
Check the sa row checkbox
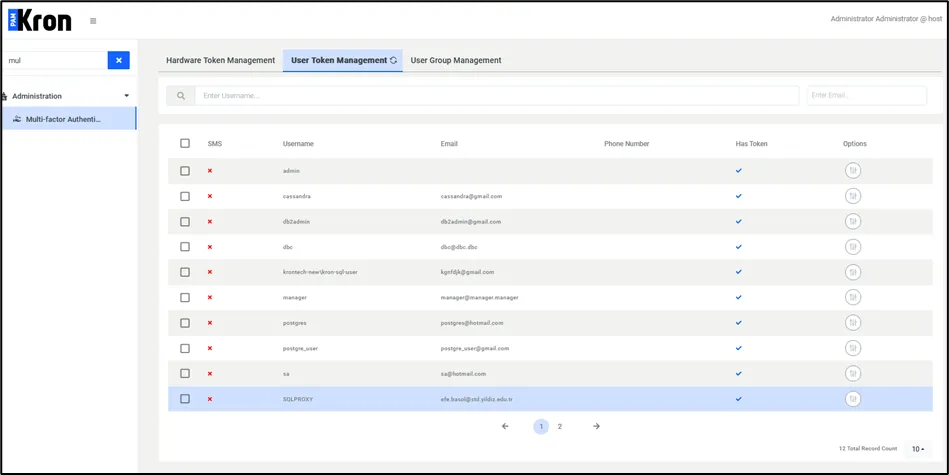(185, 373)
